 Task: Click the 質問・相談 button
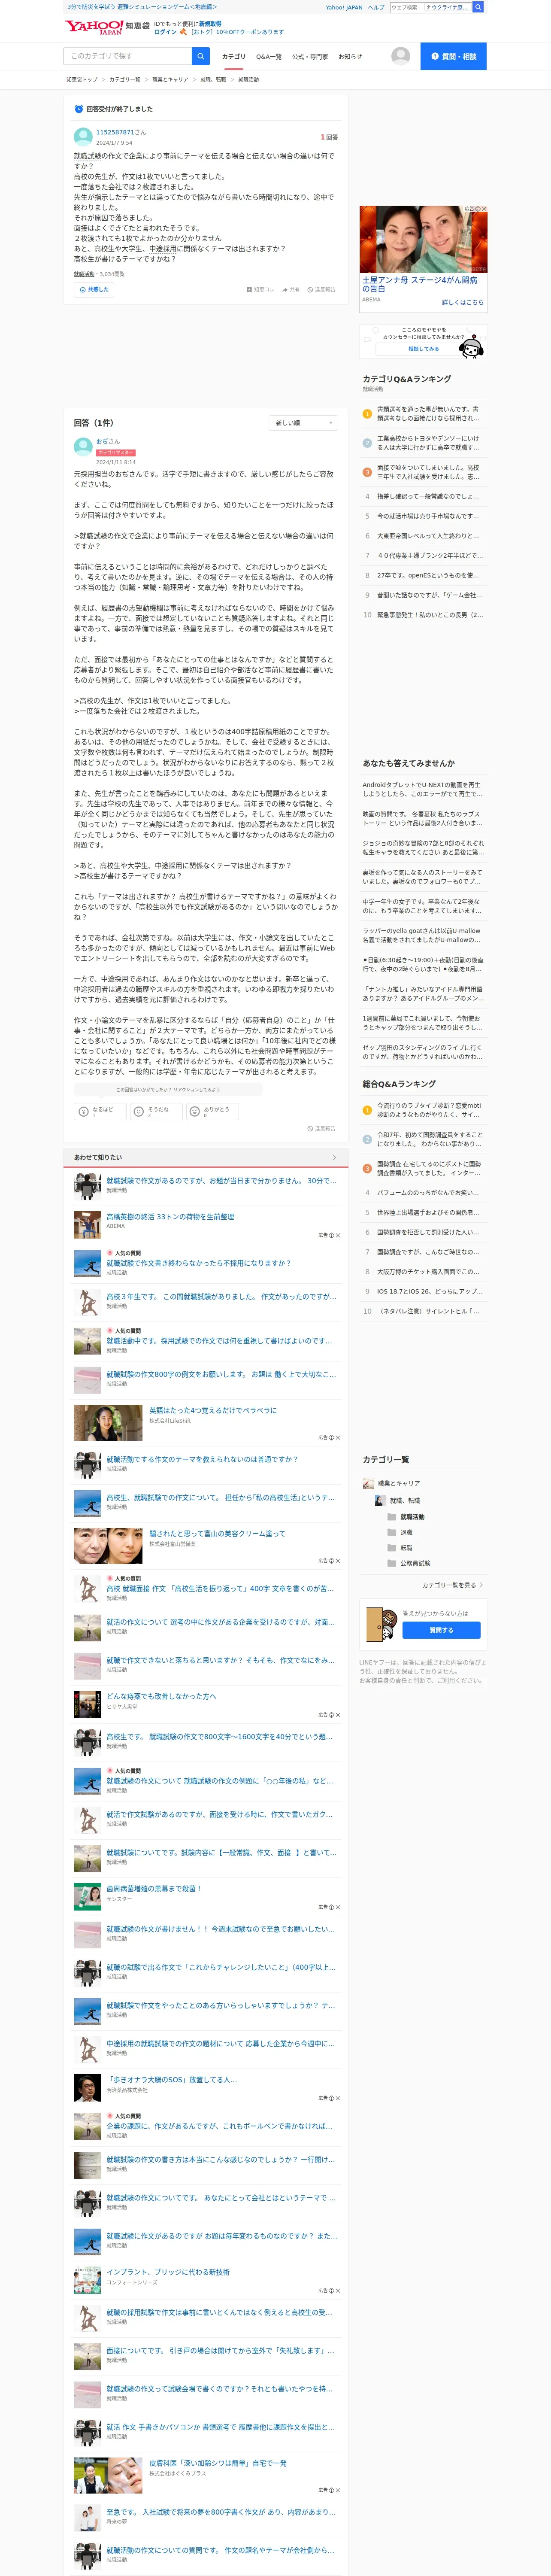453,56
